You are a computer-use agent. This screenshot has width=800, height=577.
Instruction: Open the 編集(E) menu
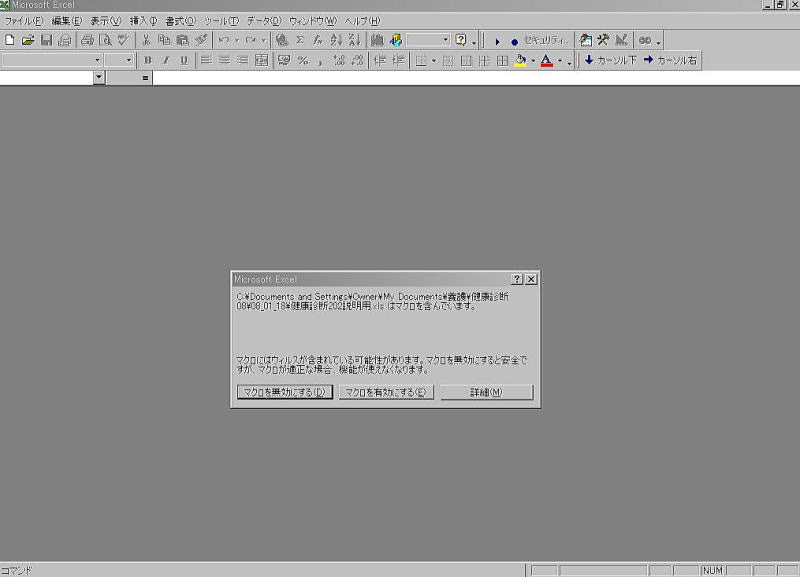pyautogui.click(x=67, y=21)
